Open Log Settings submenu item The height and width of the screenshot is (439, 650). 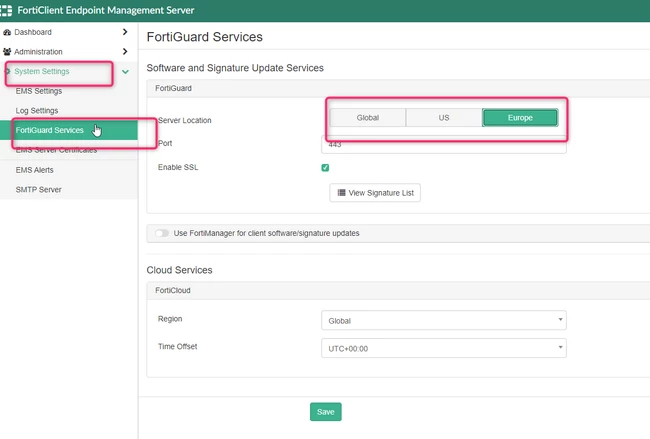click(37, 111)
